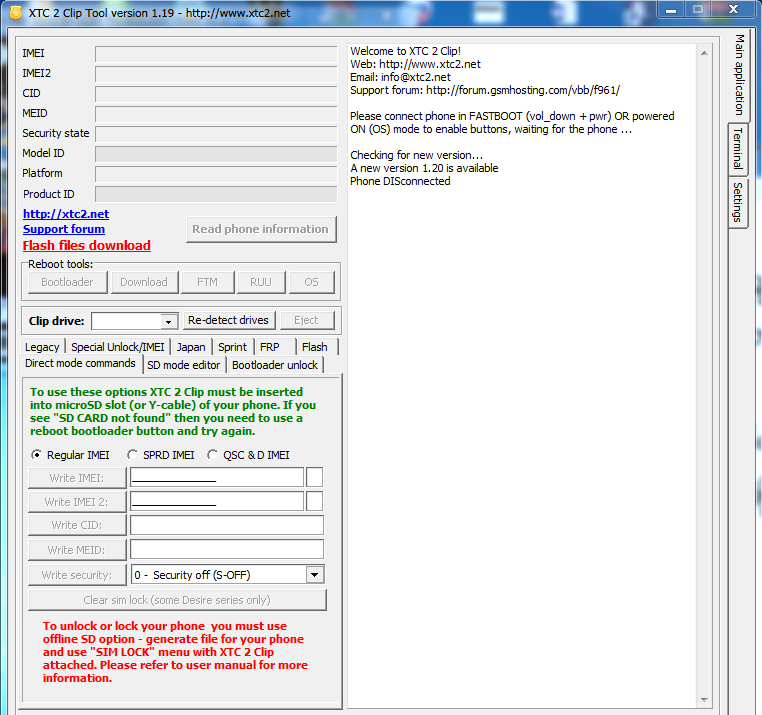The image size is (762, 715).
Task: Click the Security state info field
Action: [x=216, y=134]
